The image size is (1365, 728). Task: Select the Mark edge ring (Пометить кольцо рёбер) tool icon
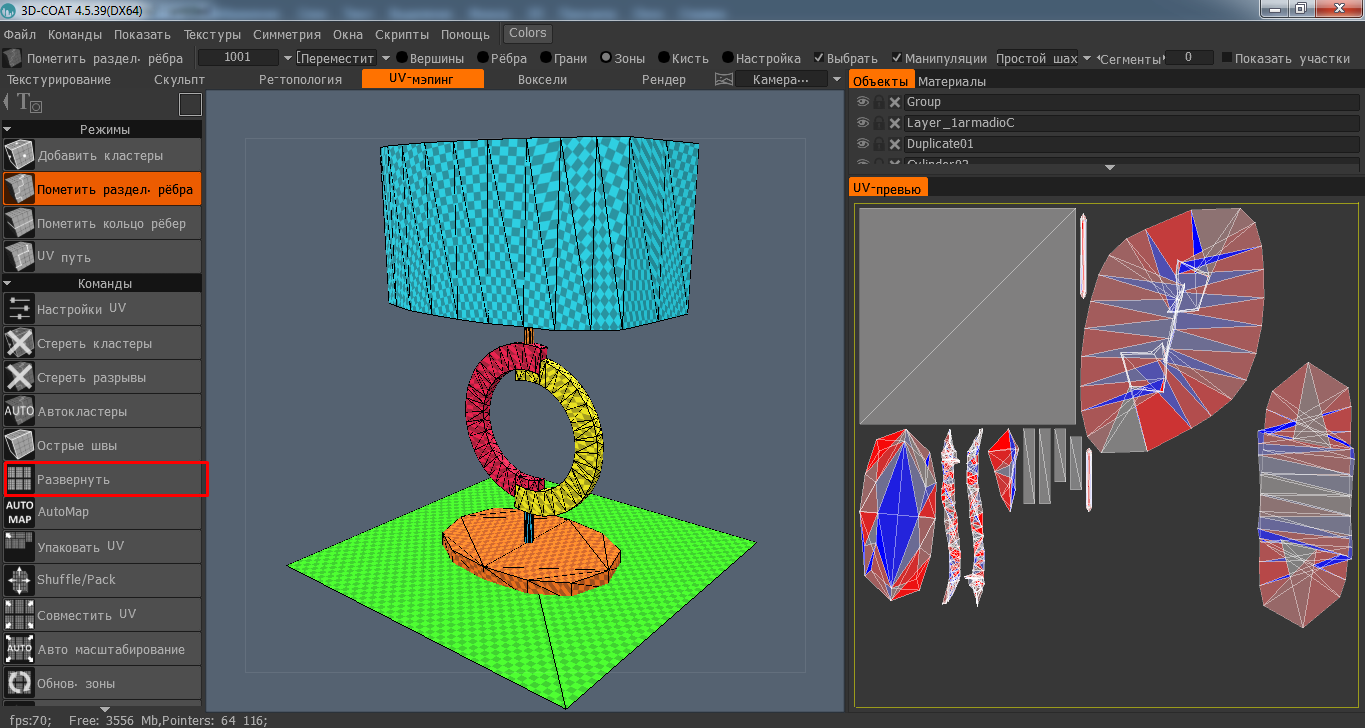[x=19, y=224]
